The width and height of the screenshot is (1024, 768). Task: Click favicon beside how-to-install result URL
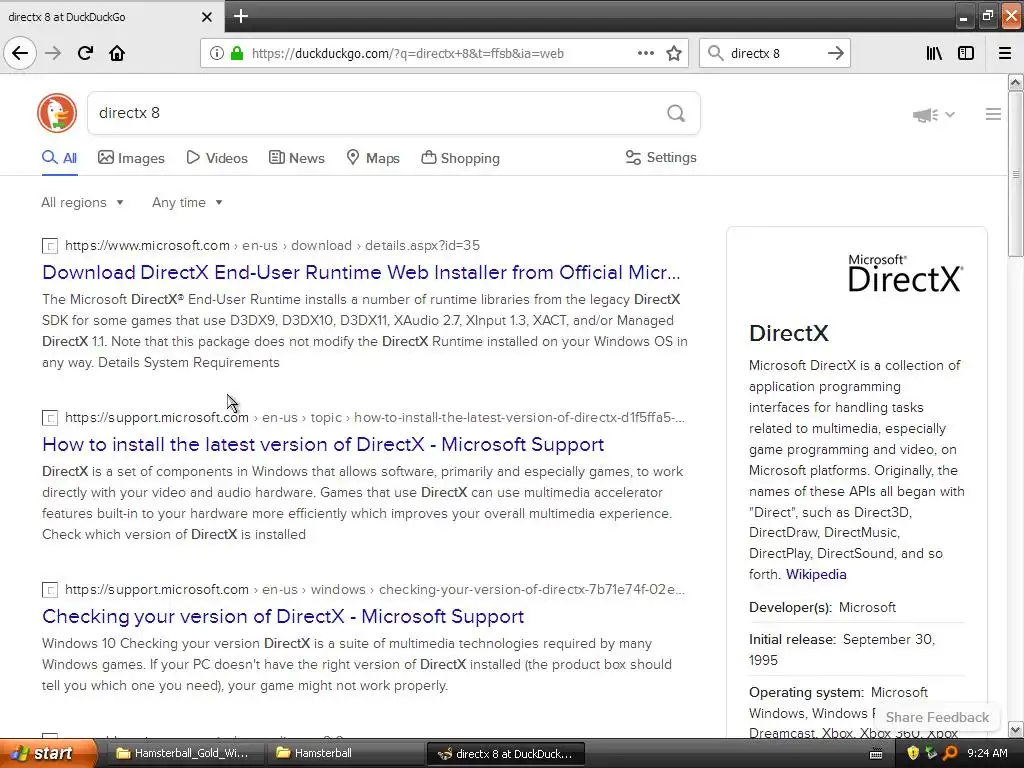pyautogui.click(x=50, y=418)
